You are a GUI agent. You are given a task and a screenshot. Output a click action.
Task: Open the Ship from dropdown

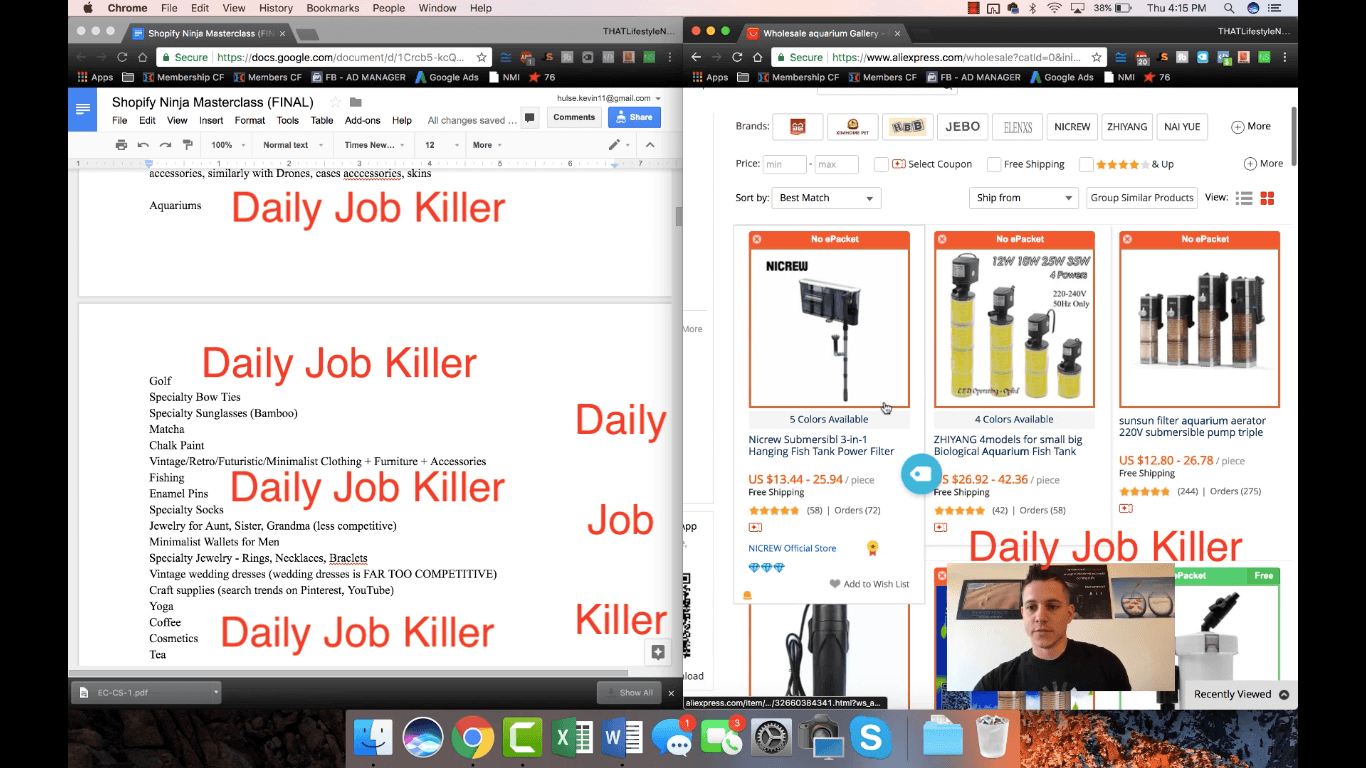(x=1023, y=198)
